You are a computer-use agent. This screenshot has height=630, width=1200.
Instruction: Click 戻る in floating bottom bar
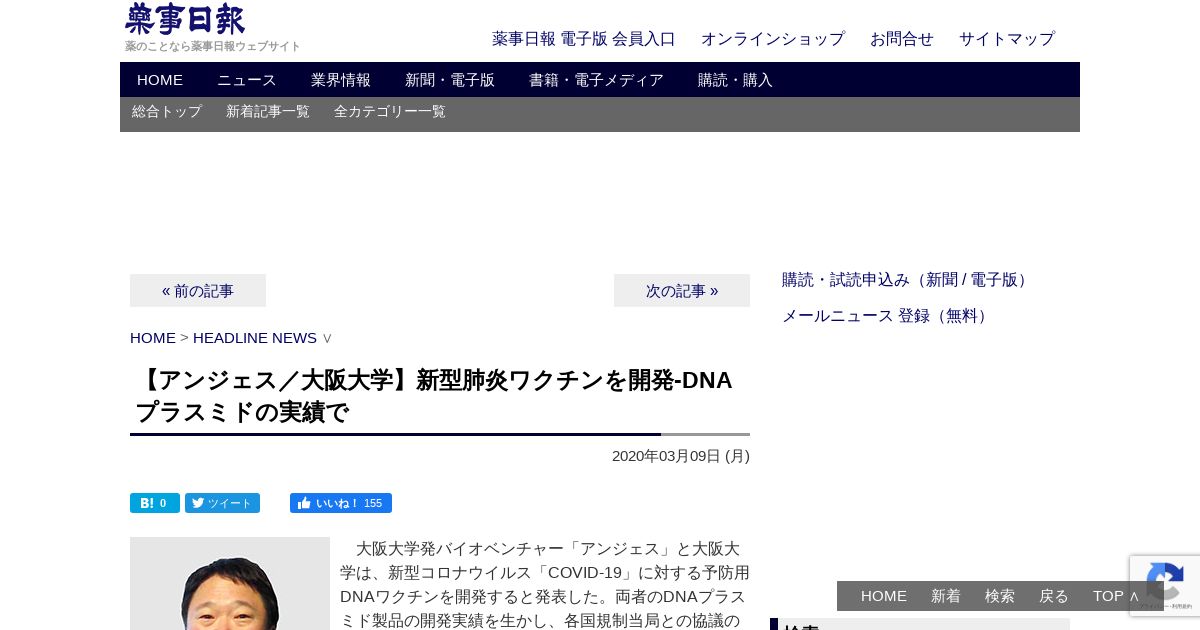(1054, 596)
